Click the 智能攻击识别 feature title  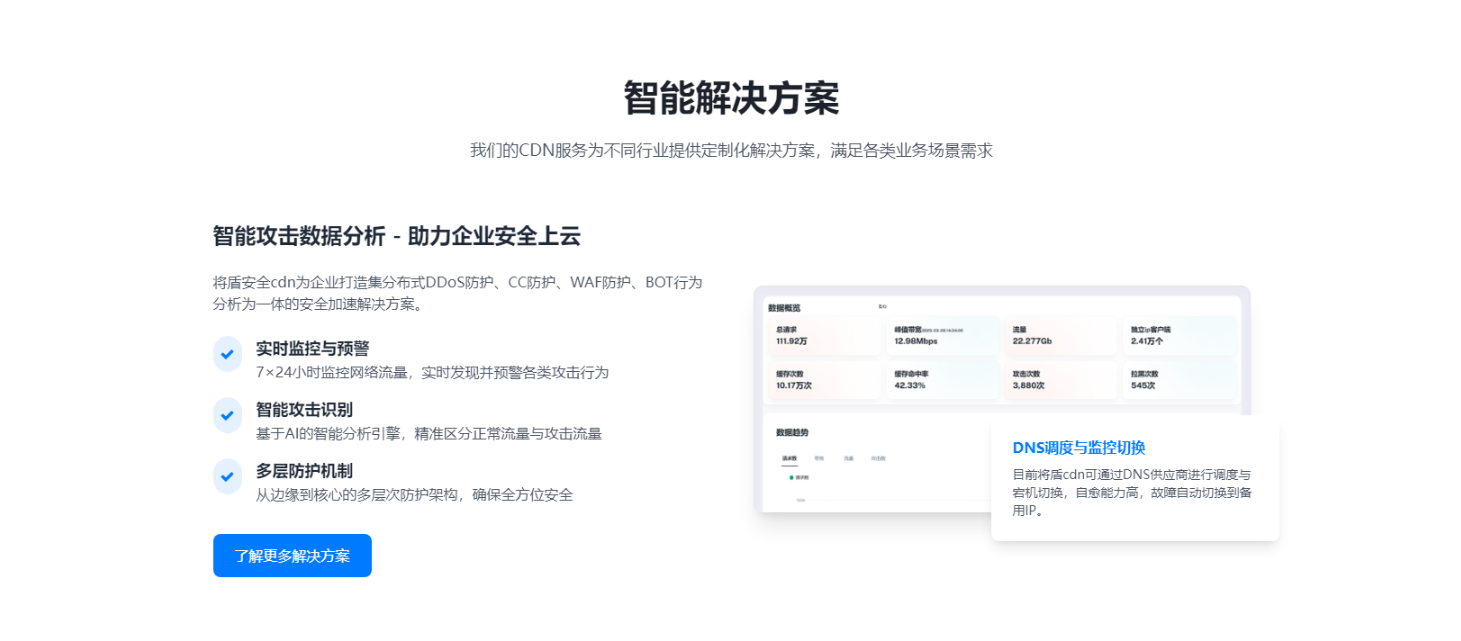click(304, 409)
